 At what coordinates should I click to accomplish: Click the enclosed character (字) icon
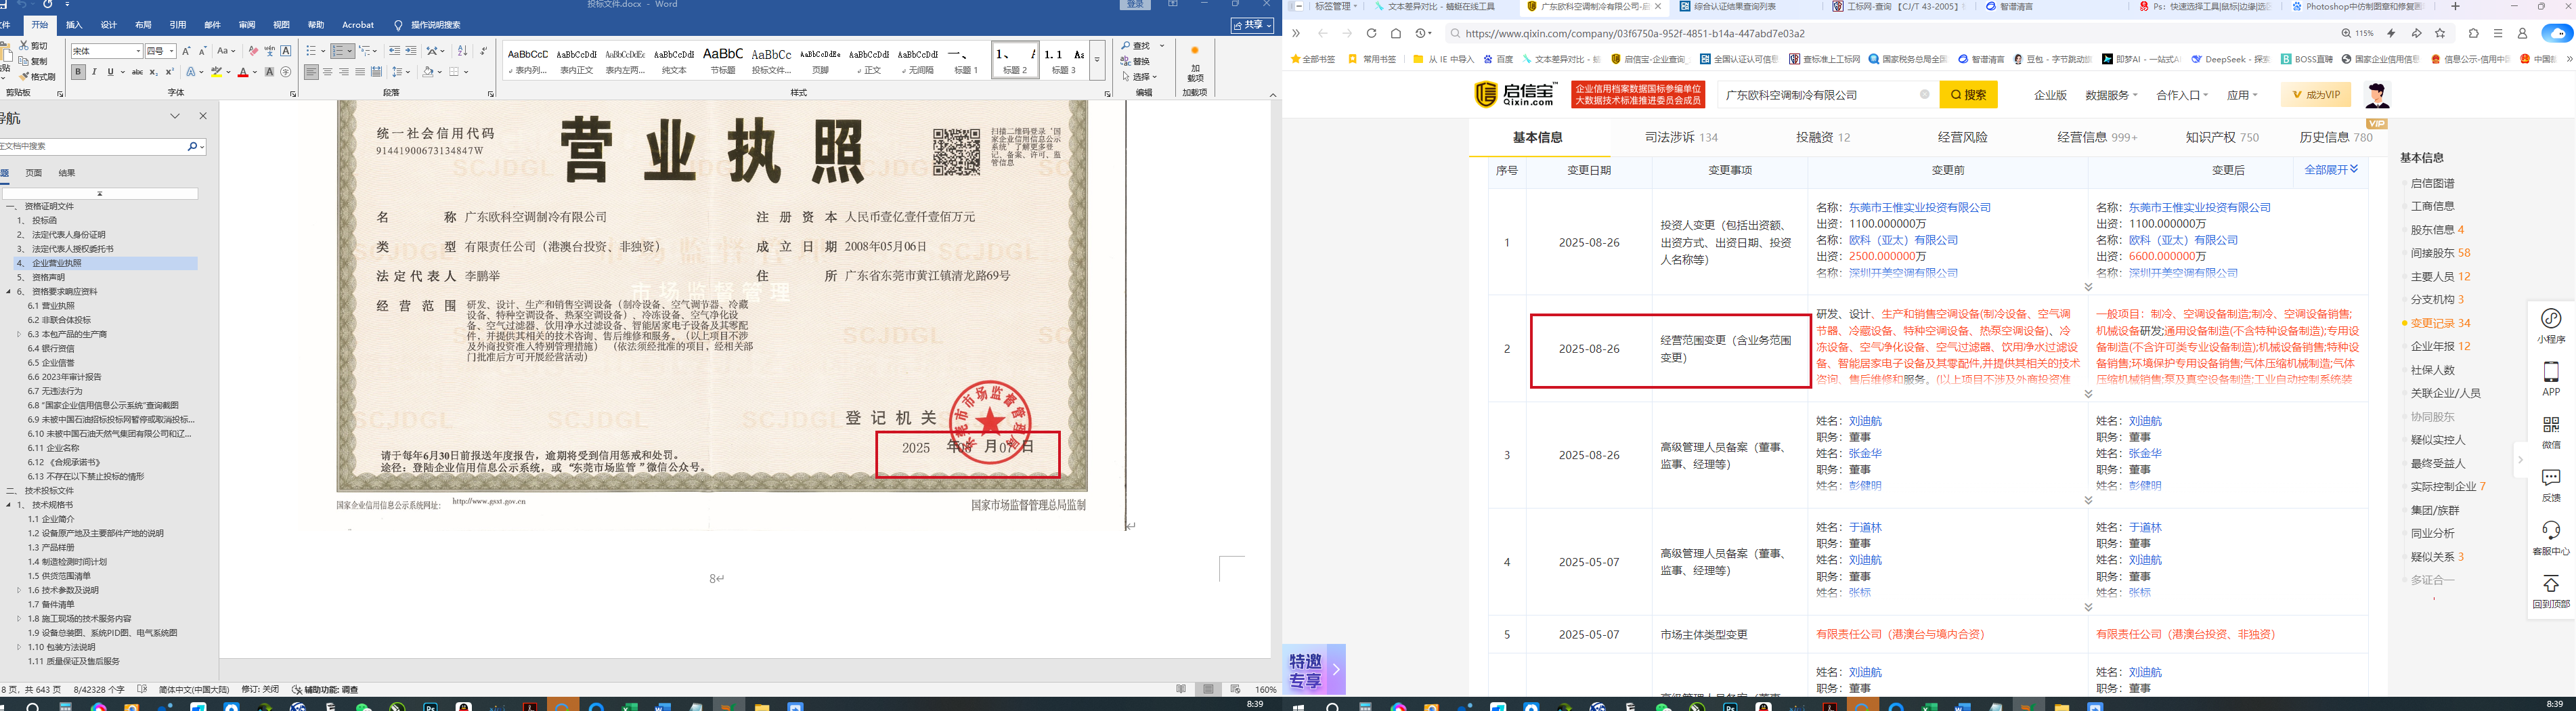click(286, 72)
